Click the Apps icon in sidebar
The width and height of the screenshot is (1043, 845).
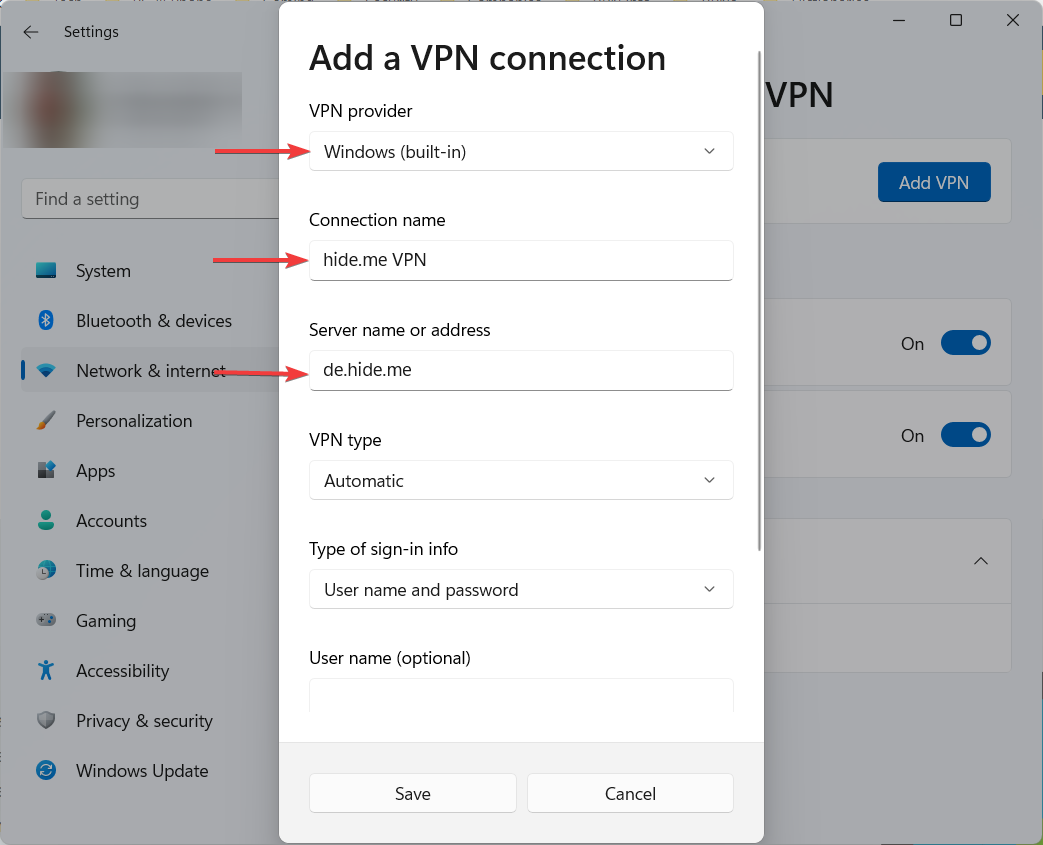46,471
